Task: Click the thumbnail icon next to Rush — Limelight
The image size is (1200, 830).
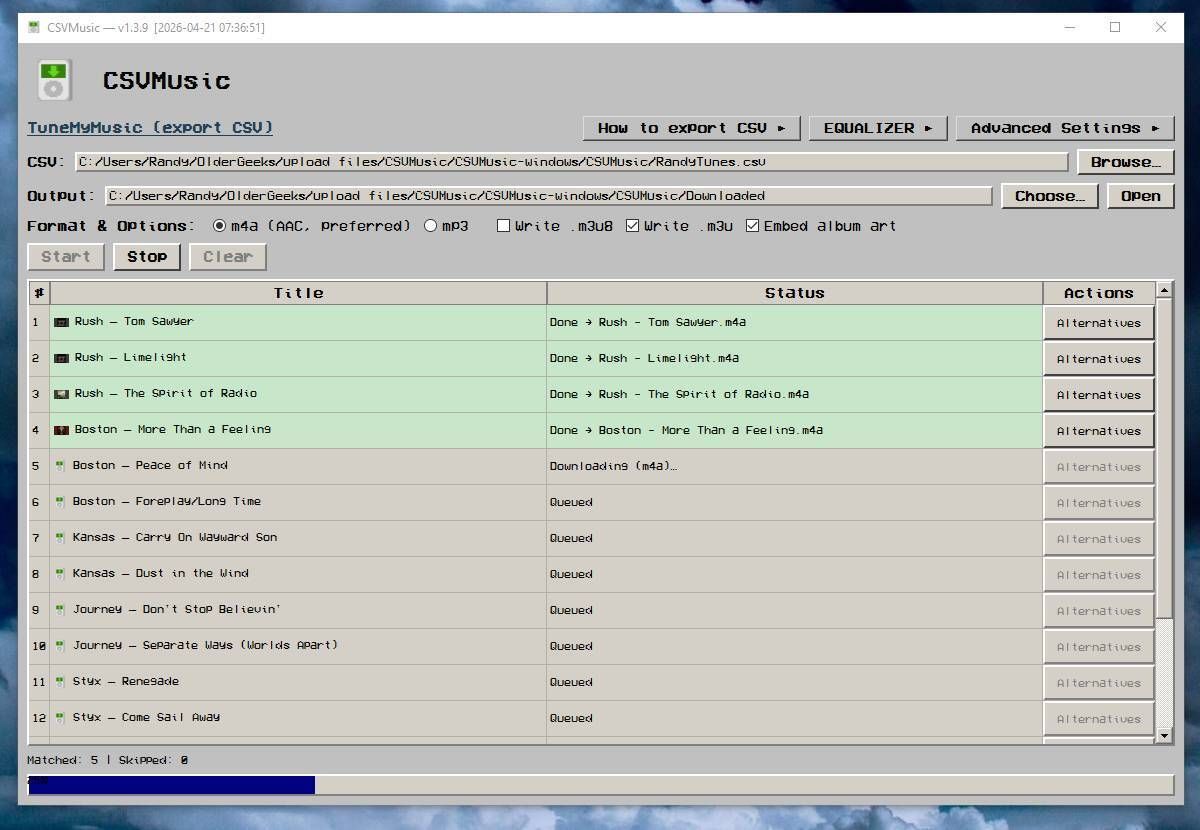Action: 62,358
